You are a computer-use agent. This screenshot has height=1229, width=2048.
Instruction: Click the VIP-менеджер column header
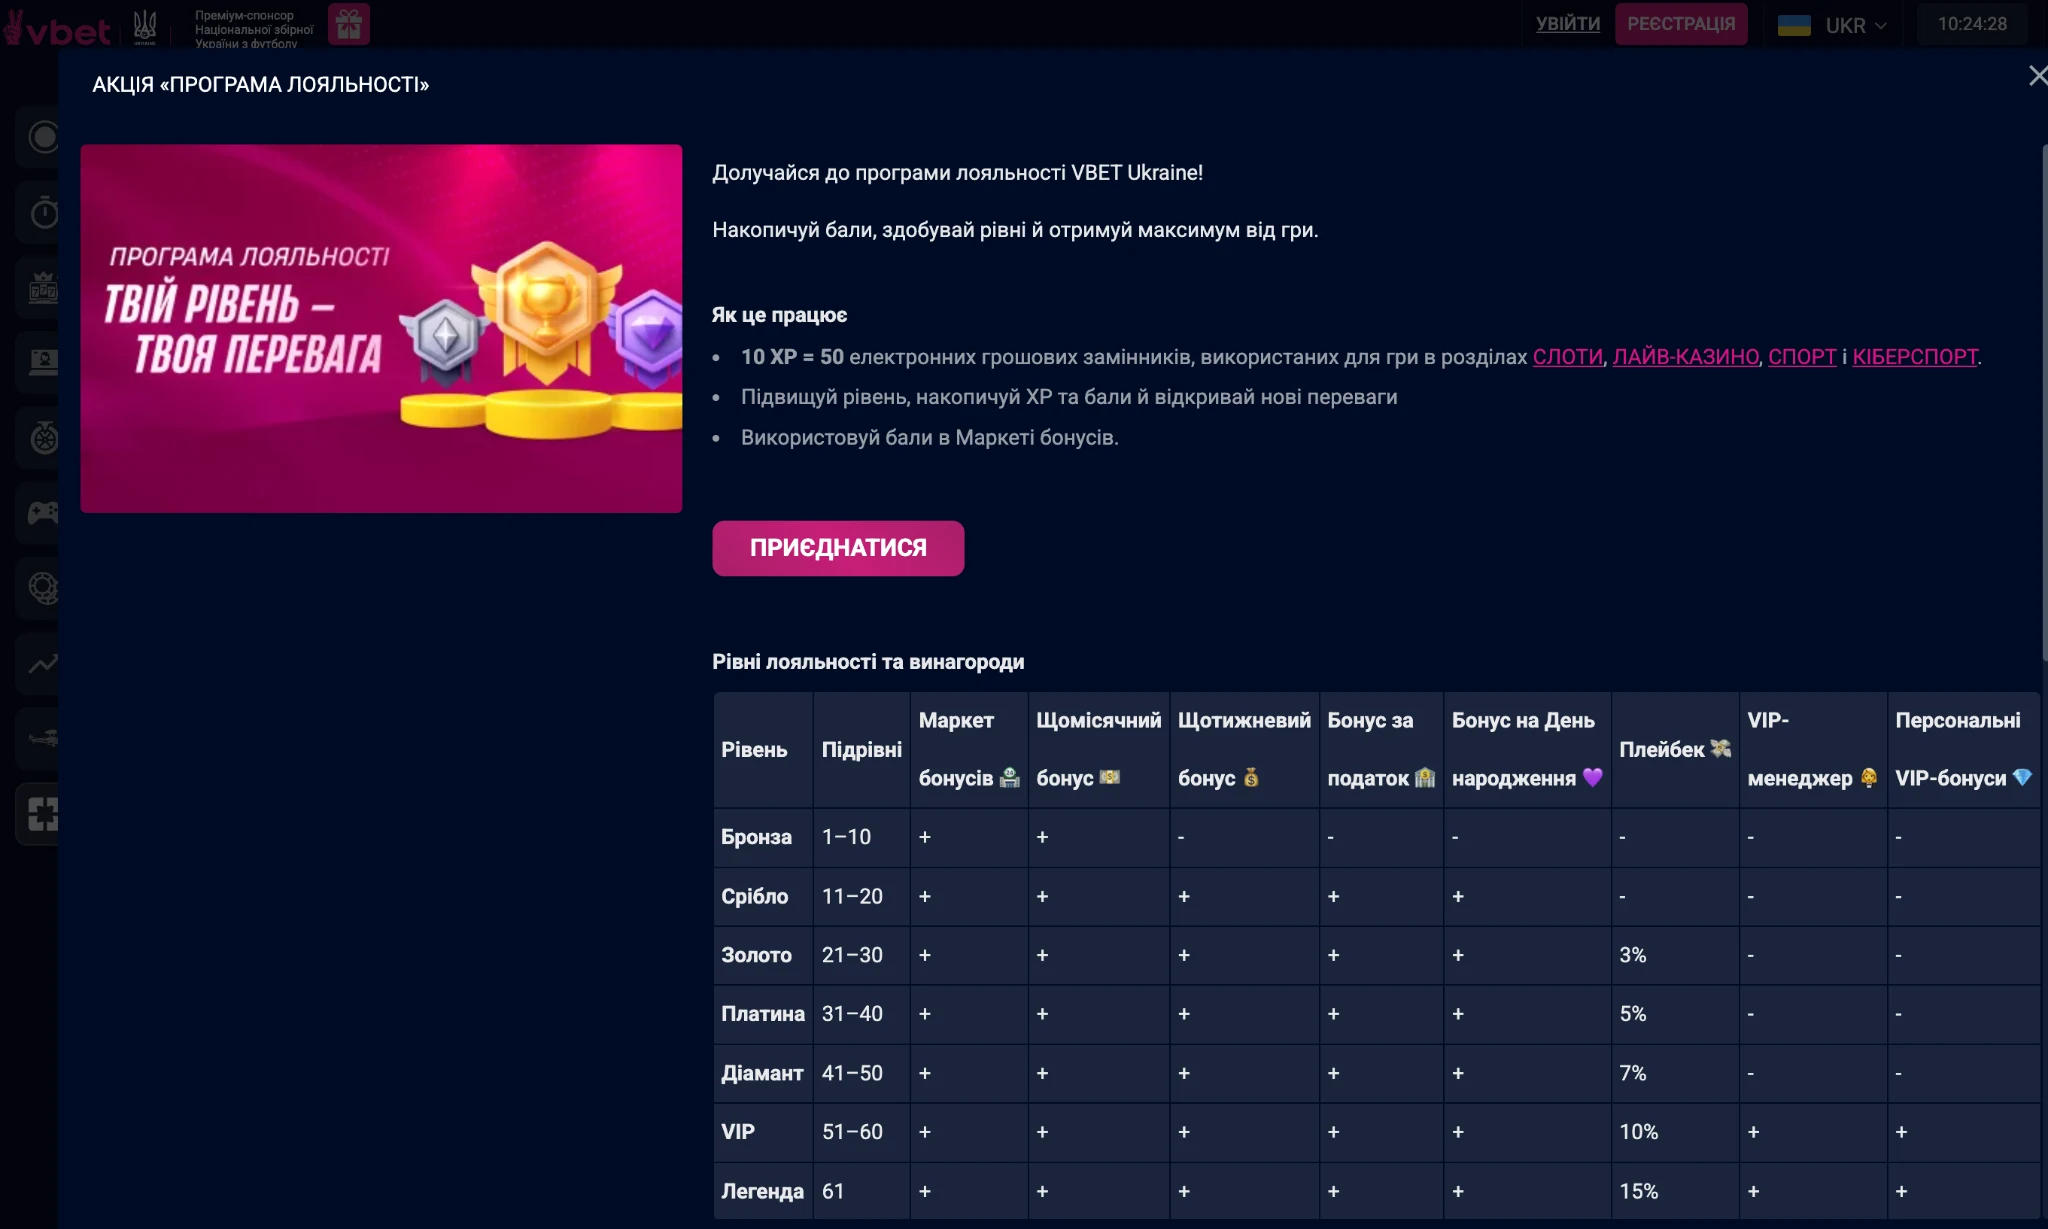click(x=1812, y=749)
